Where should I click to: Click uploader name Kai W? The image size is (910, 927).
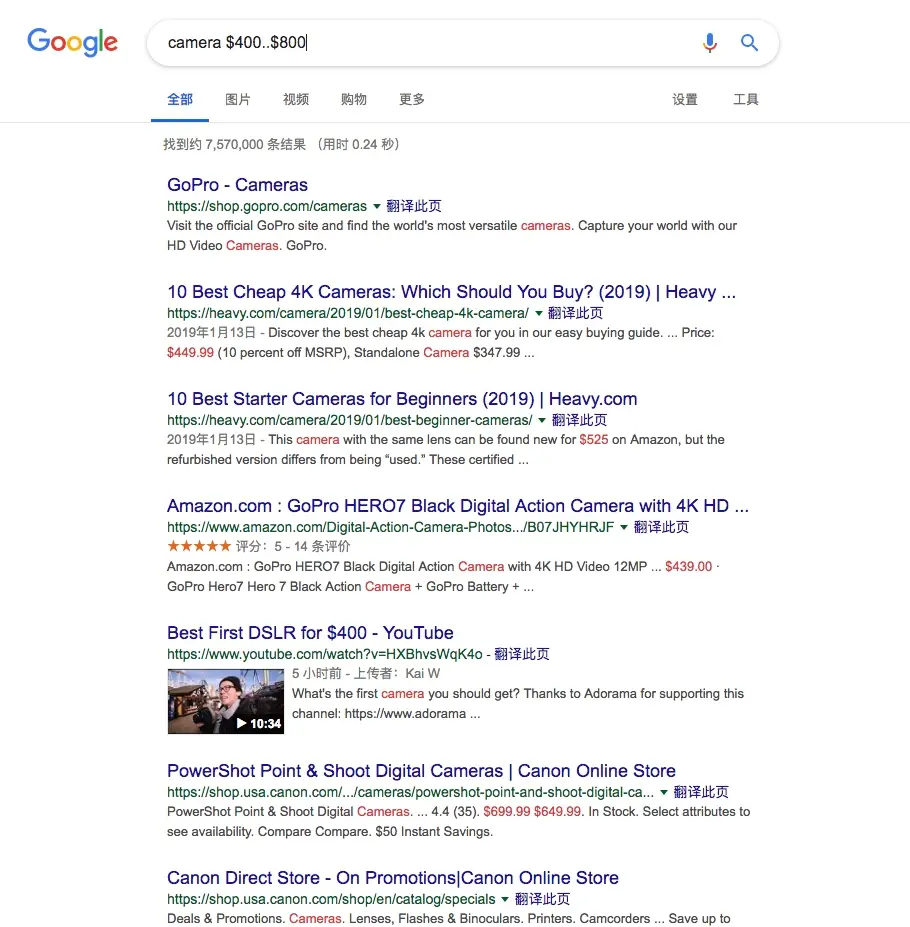click(x=423, y=673)
